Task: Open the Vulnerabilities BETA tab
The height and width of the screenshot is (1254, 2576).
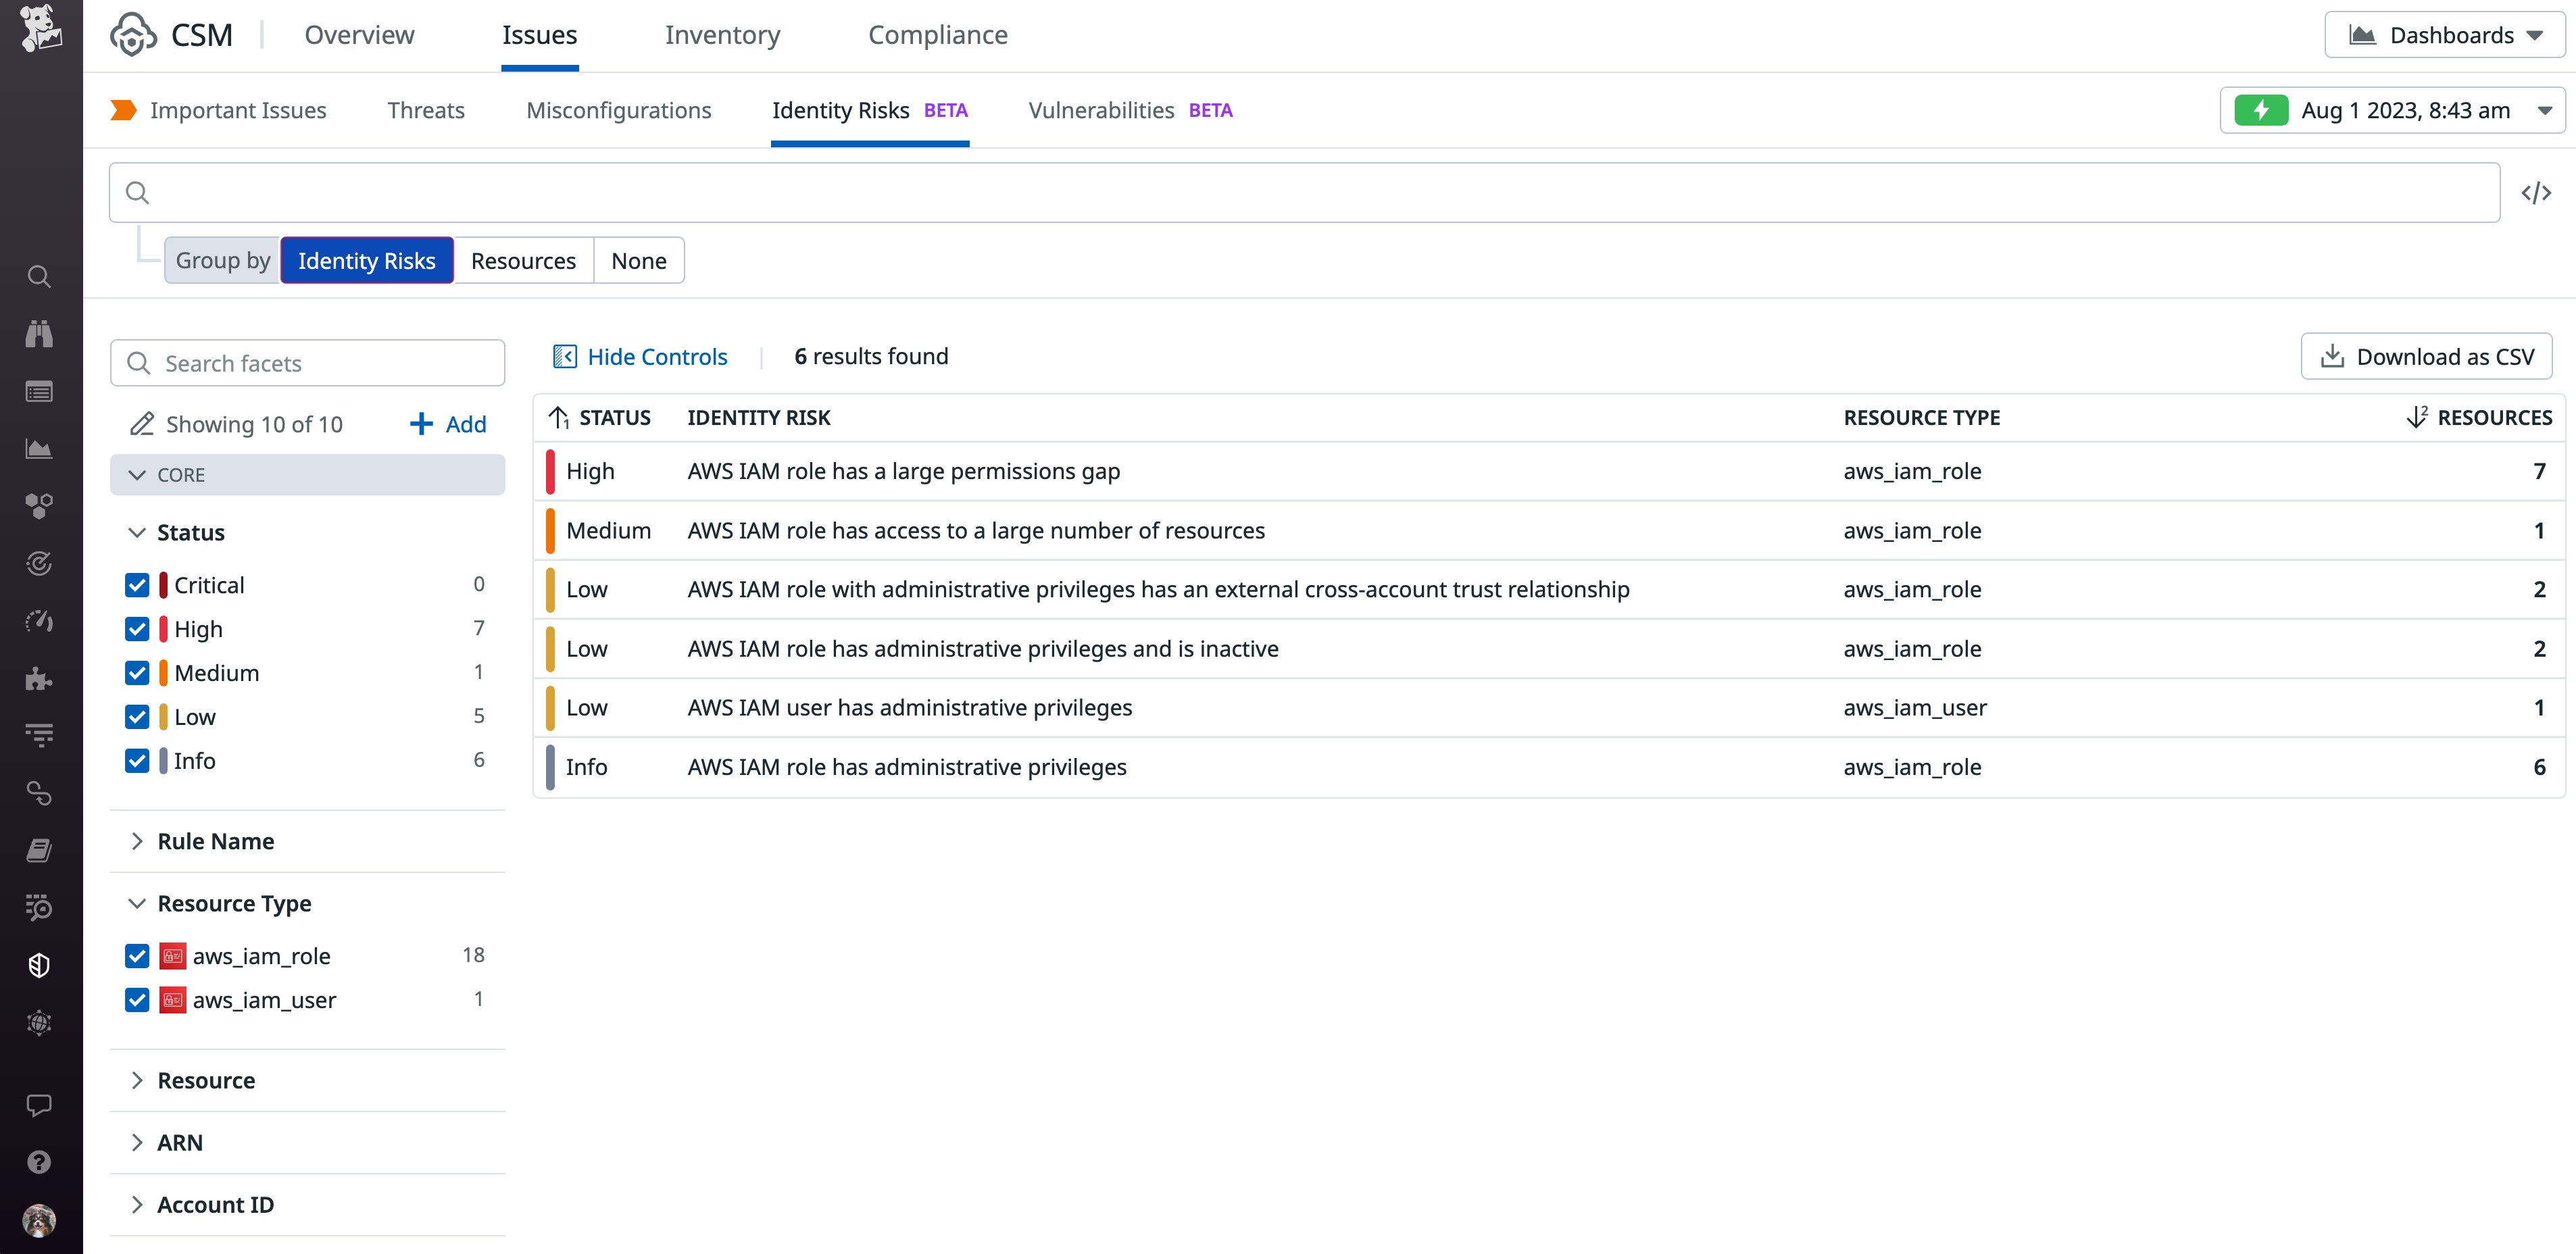Action: coord(1101,110)
